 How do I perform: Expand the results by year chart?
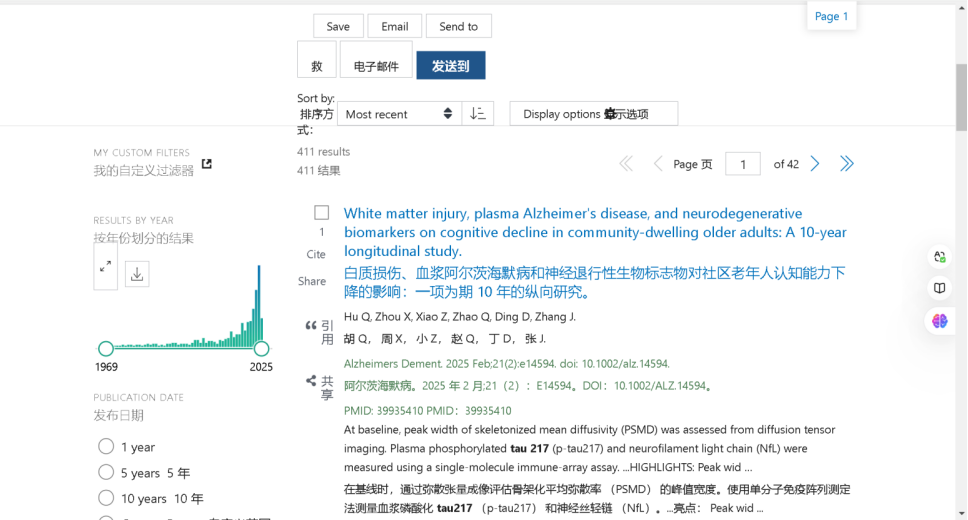(105, 267)
